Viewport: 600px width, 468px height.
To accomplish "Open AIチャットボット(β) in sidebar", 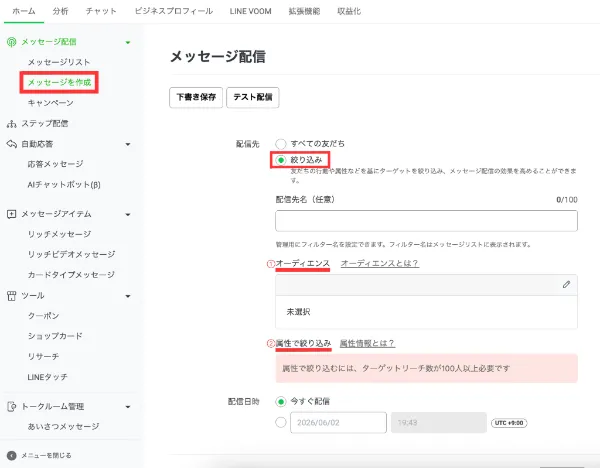I will (x=64, y=184).
